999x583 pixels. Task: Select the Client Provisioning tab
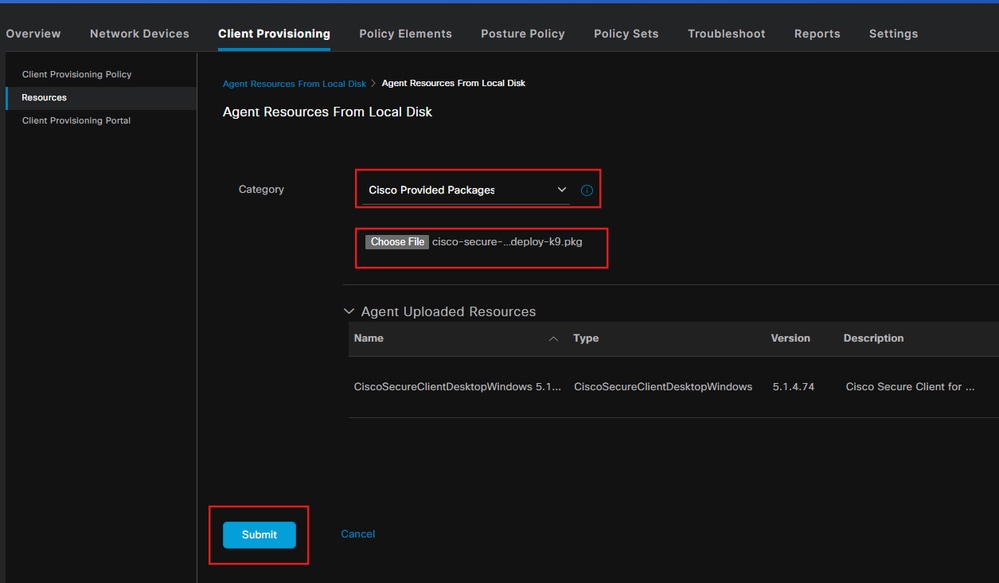274,34
